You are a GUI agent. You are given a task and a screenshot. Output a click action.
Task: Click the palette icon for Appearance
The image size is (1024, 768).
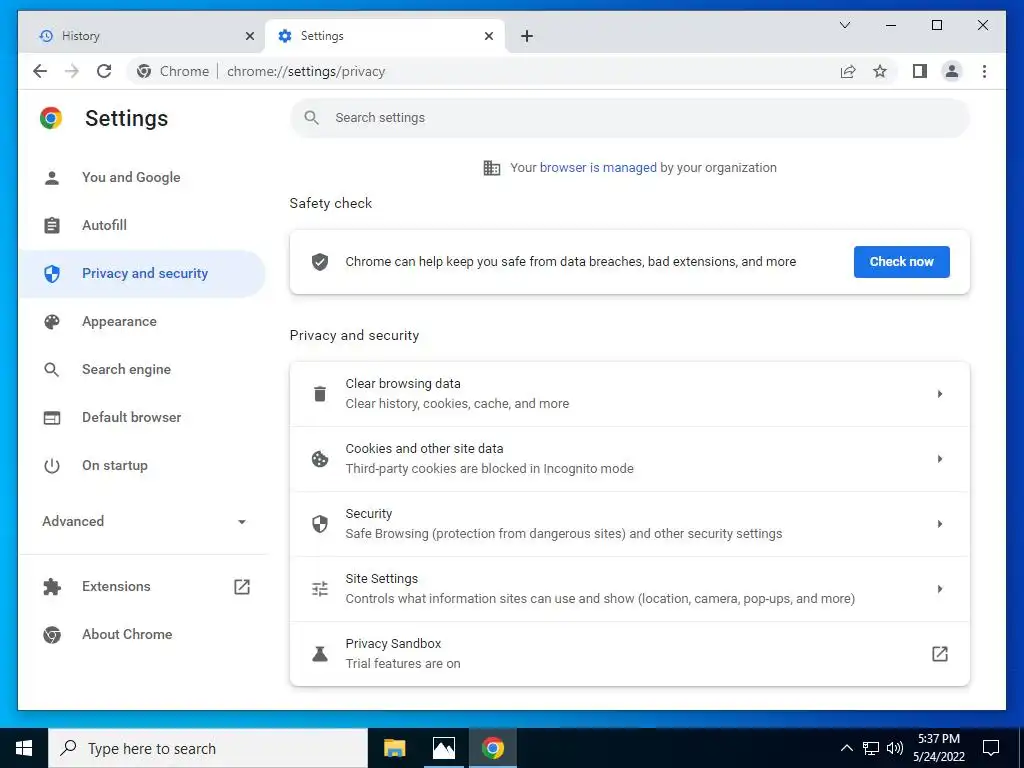[52, 321]
